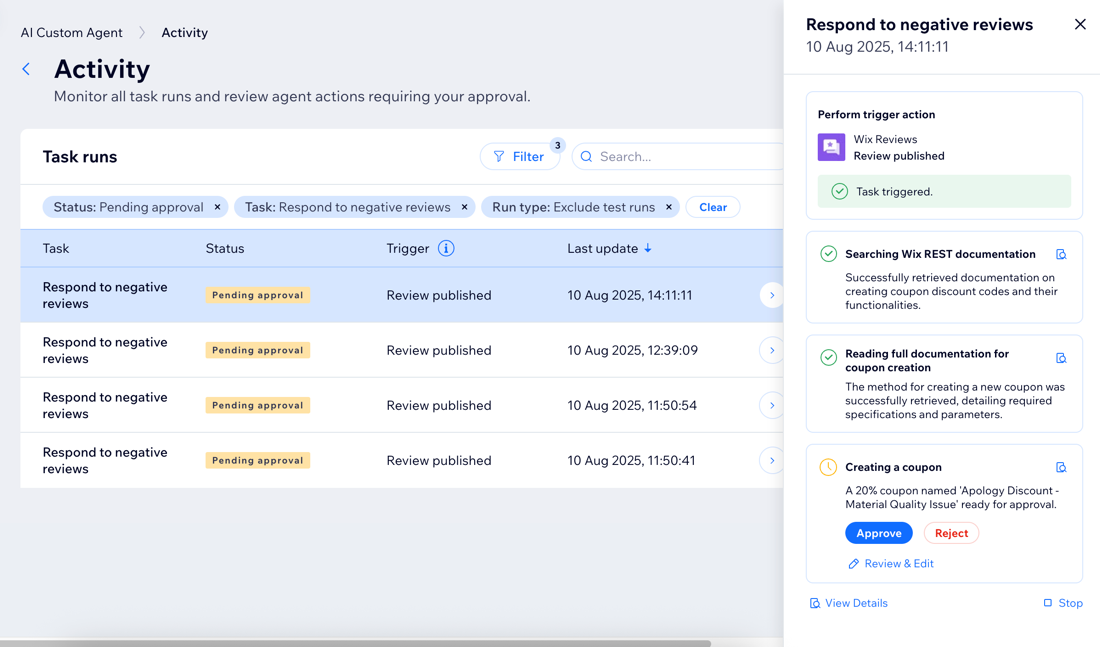Remove the Run type: Exclude test runs filter
The height and width of the screenshot is (647, 1100).
(x=669, y=207)
